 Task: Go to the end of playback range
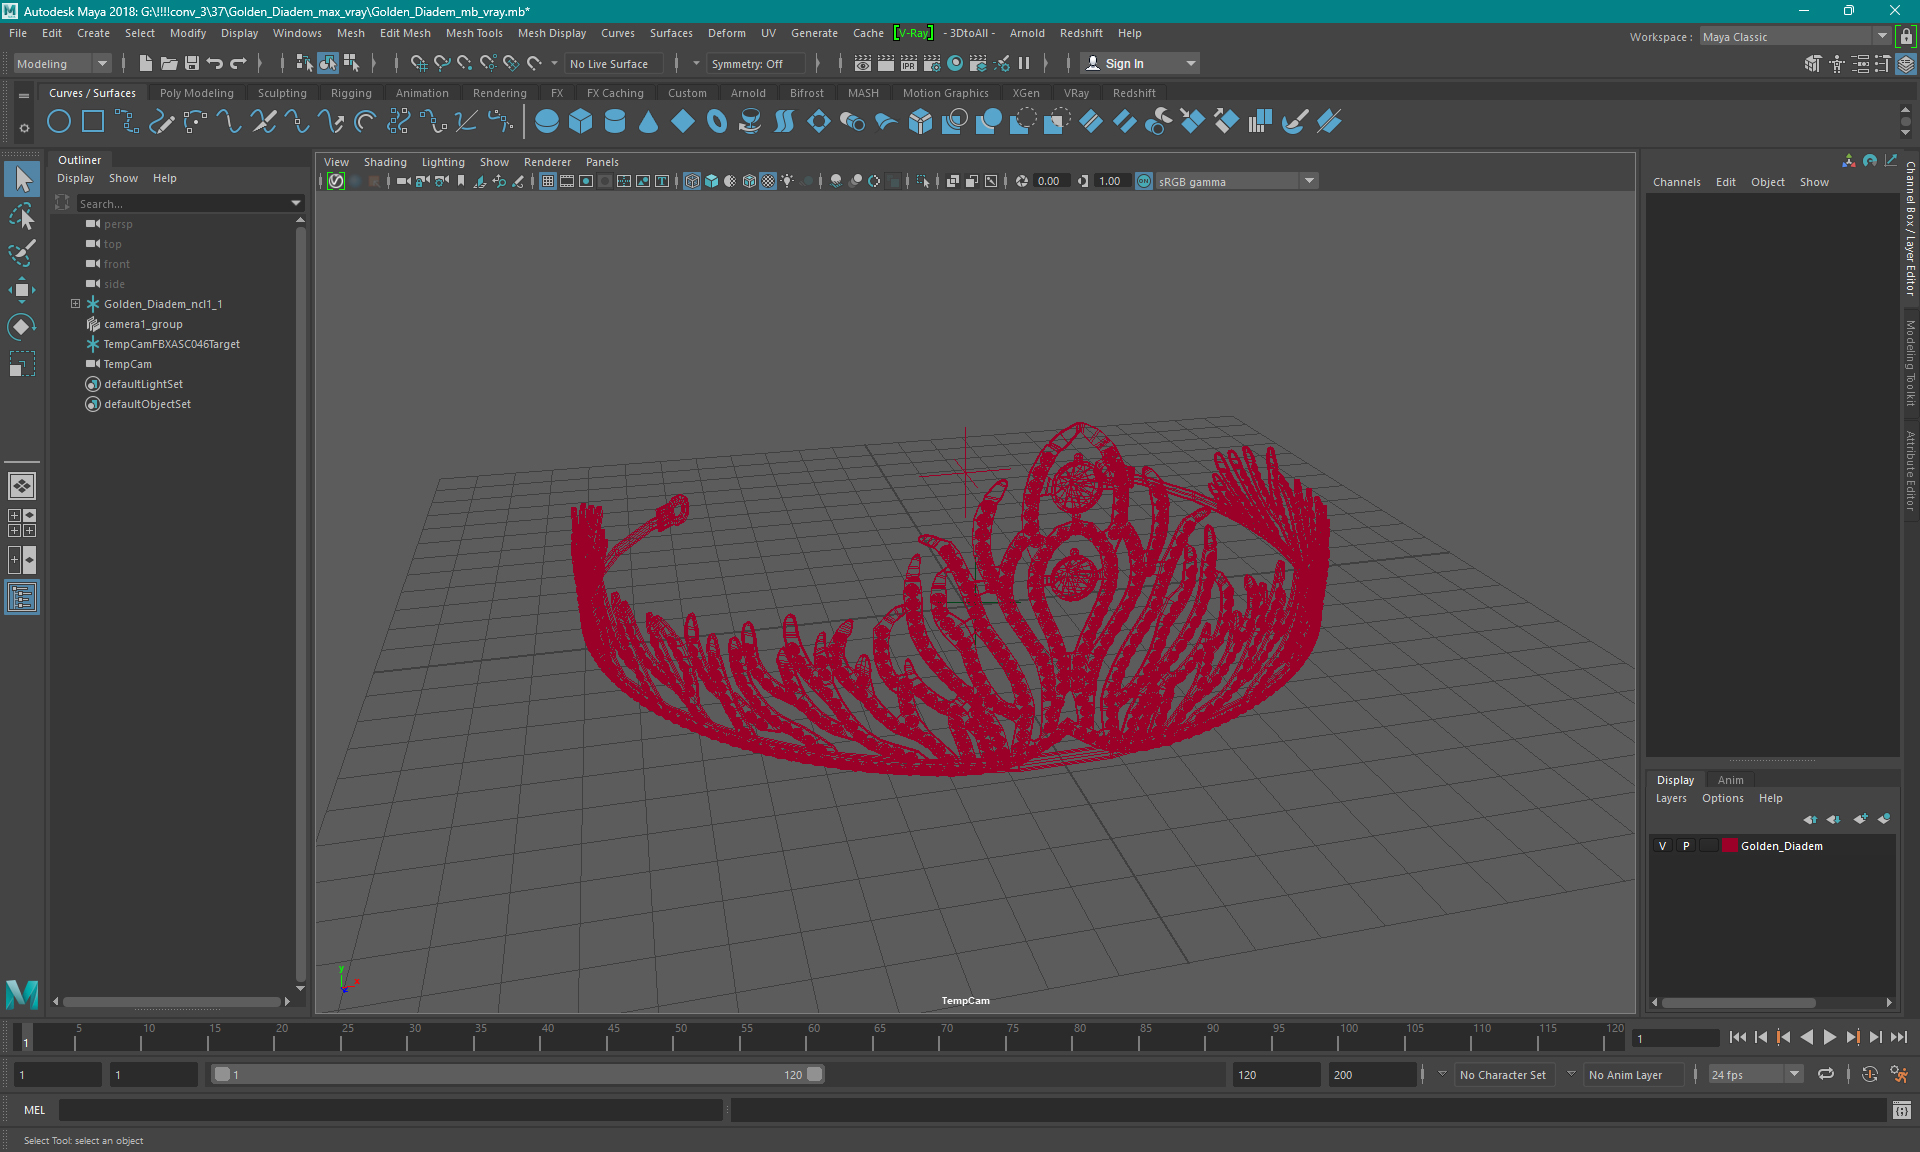[x=1898, y=1037]
